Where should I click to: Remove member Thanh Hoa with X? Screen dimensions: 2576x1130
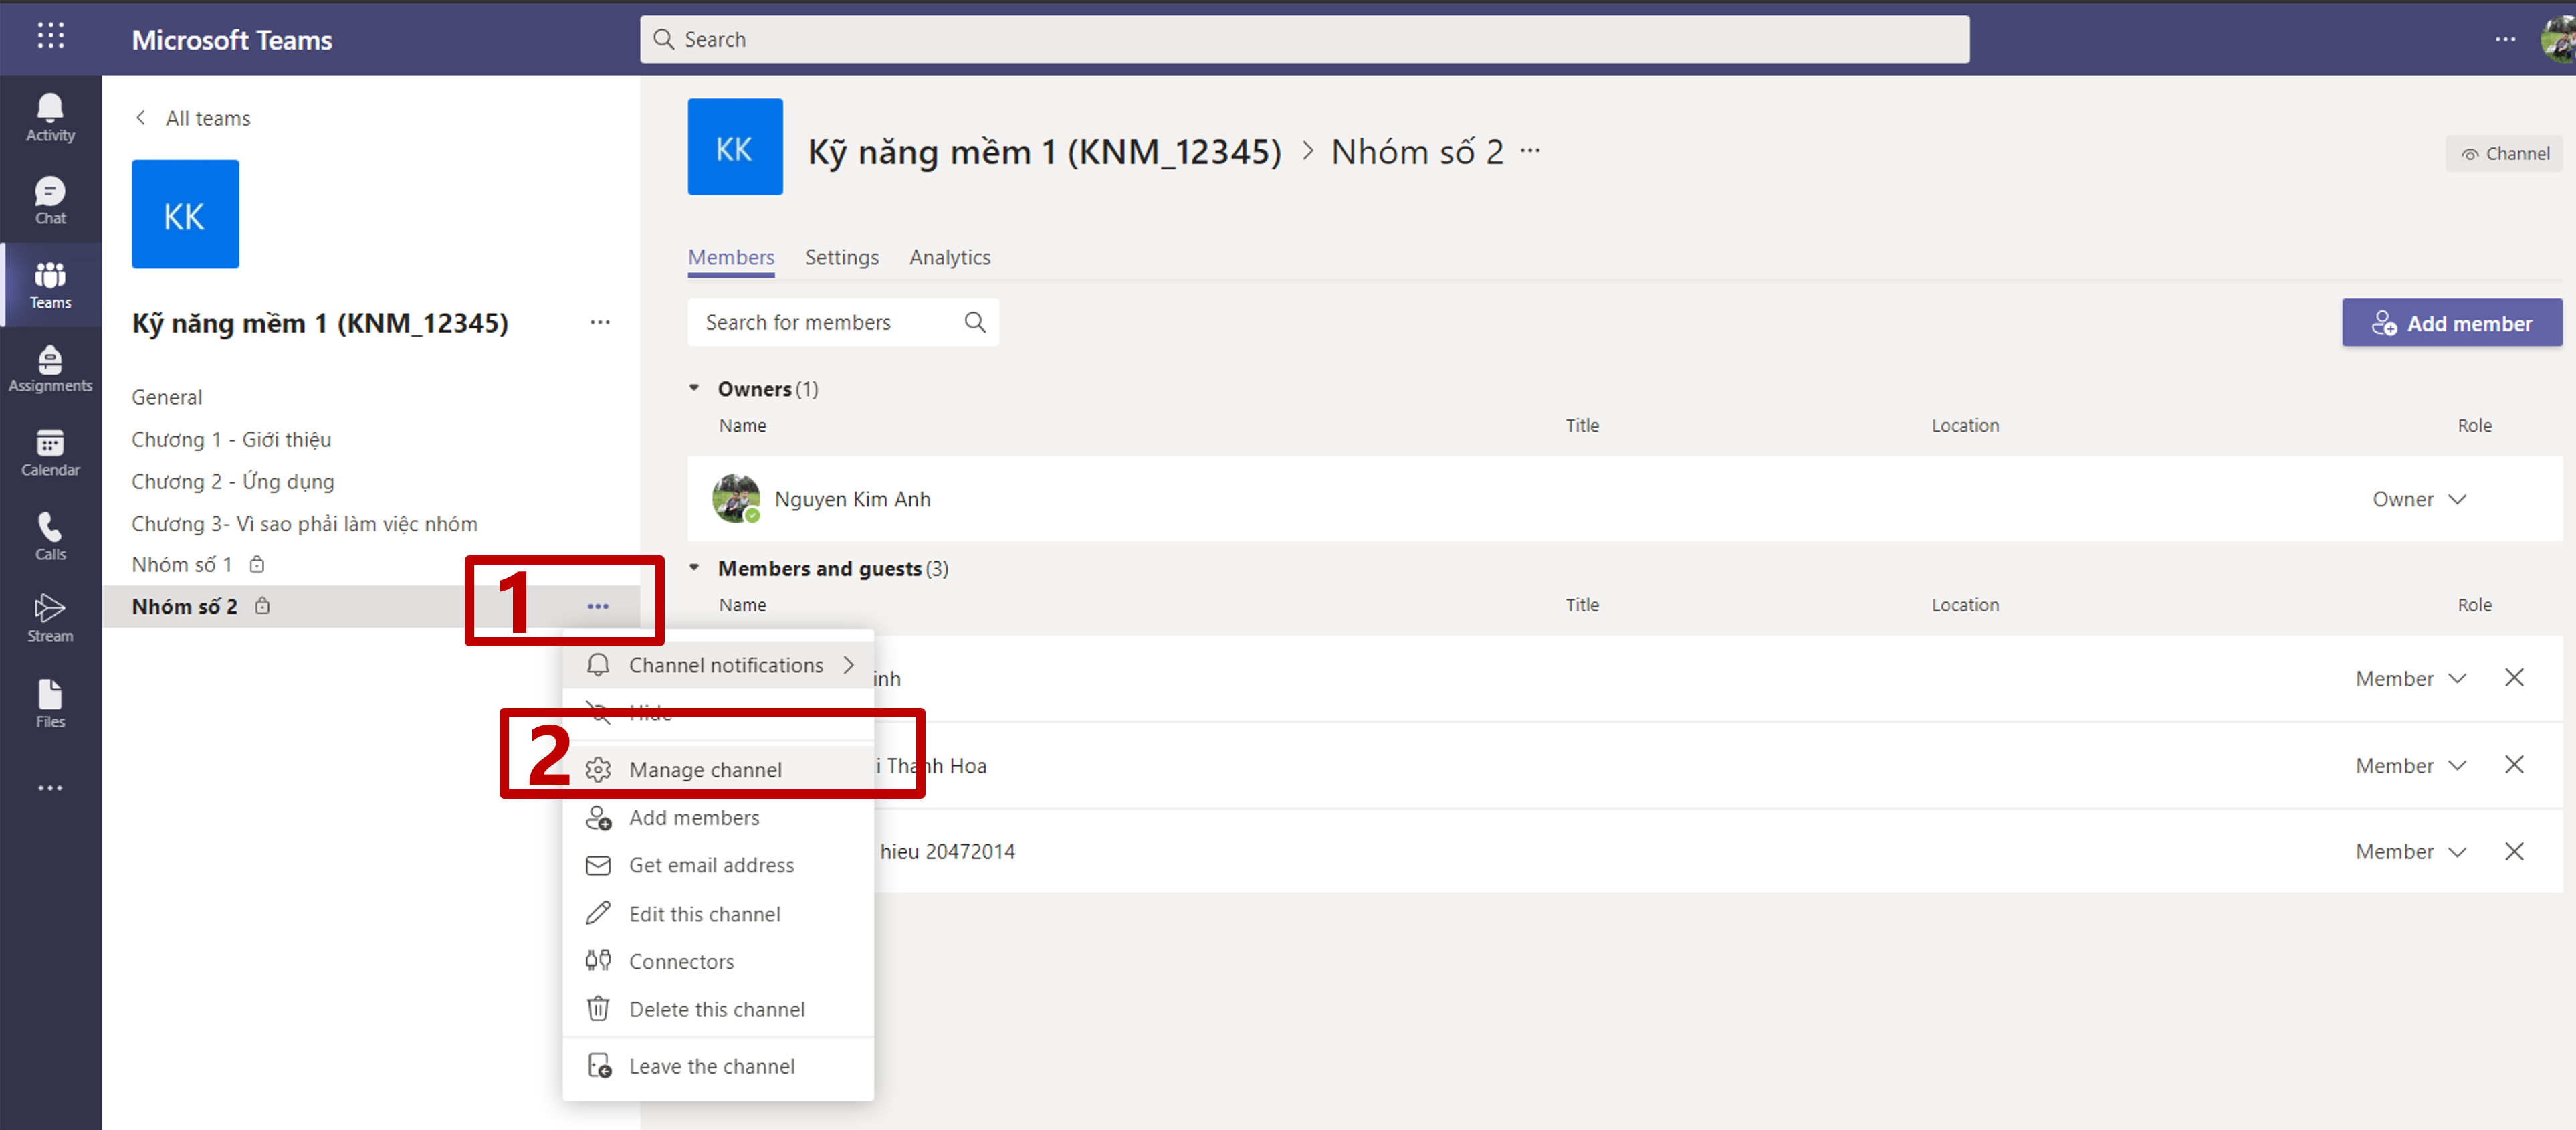pyautogui.click(x=2513, y=765)
